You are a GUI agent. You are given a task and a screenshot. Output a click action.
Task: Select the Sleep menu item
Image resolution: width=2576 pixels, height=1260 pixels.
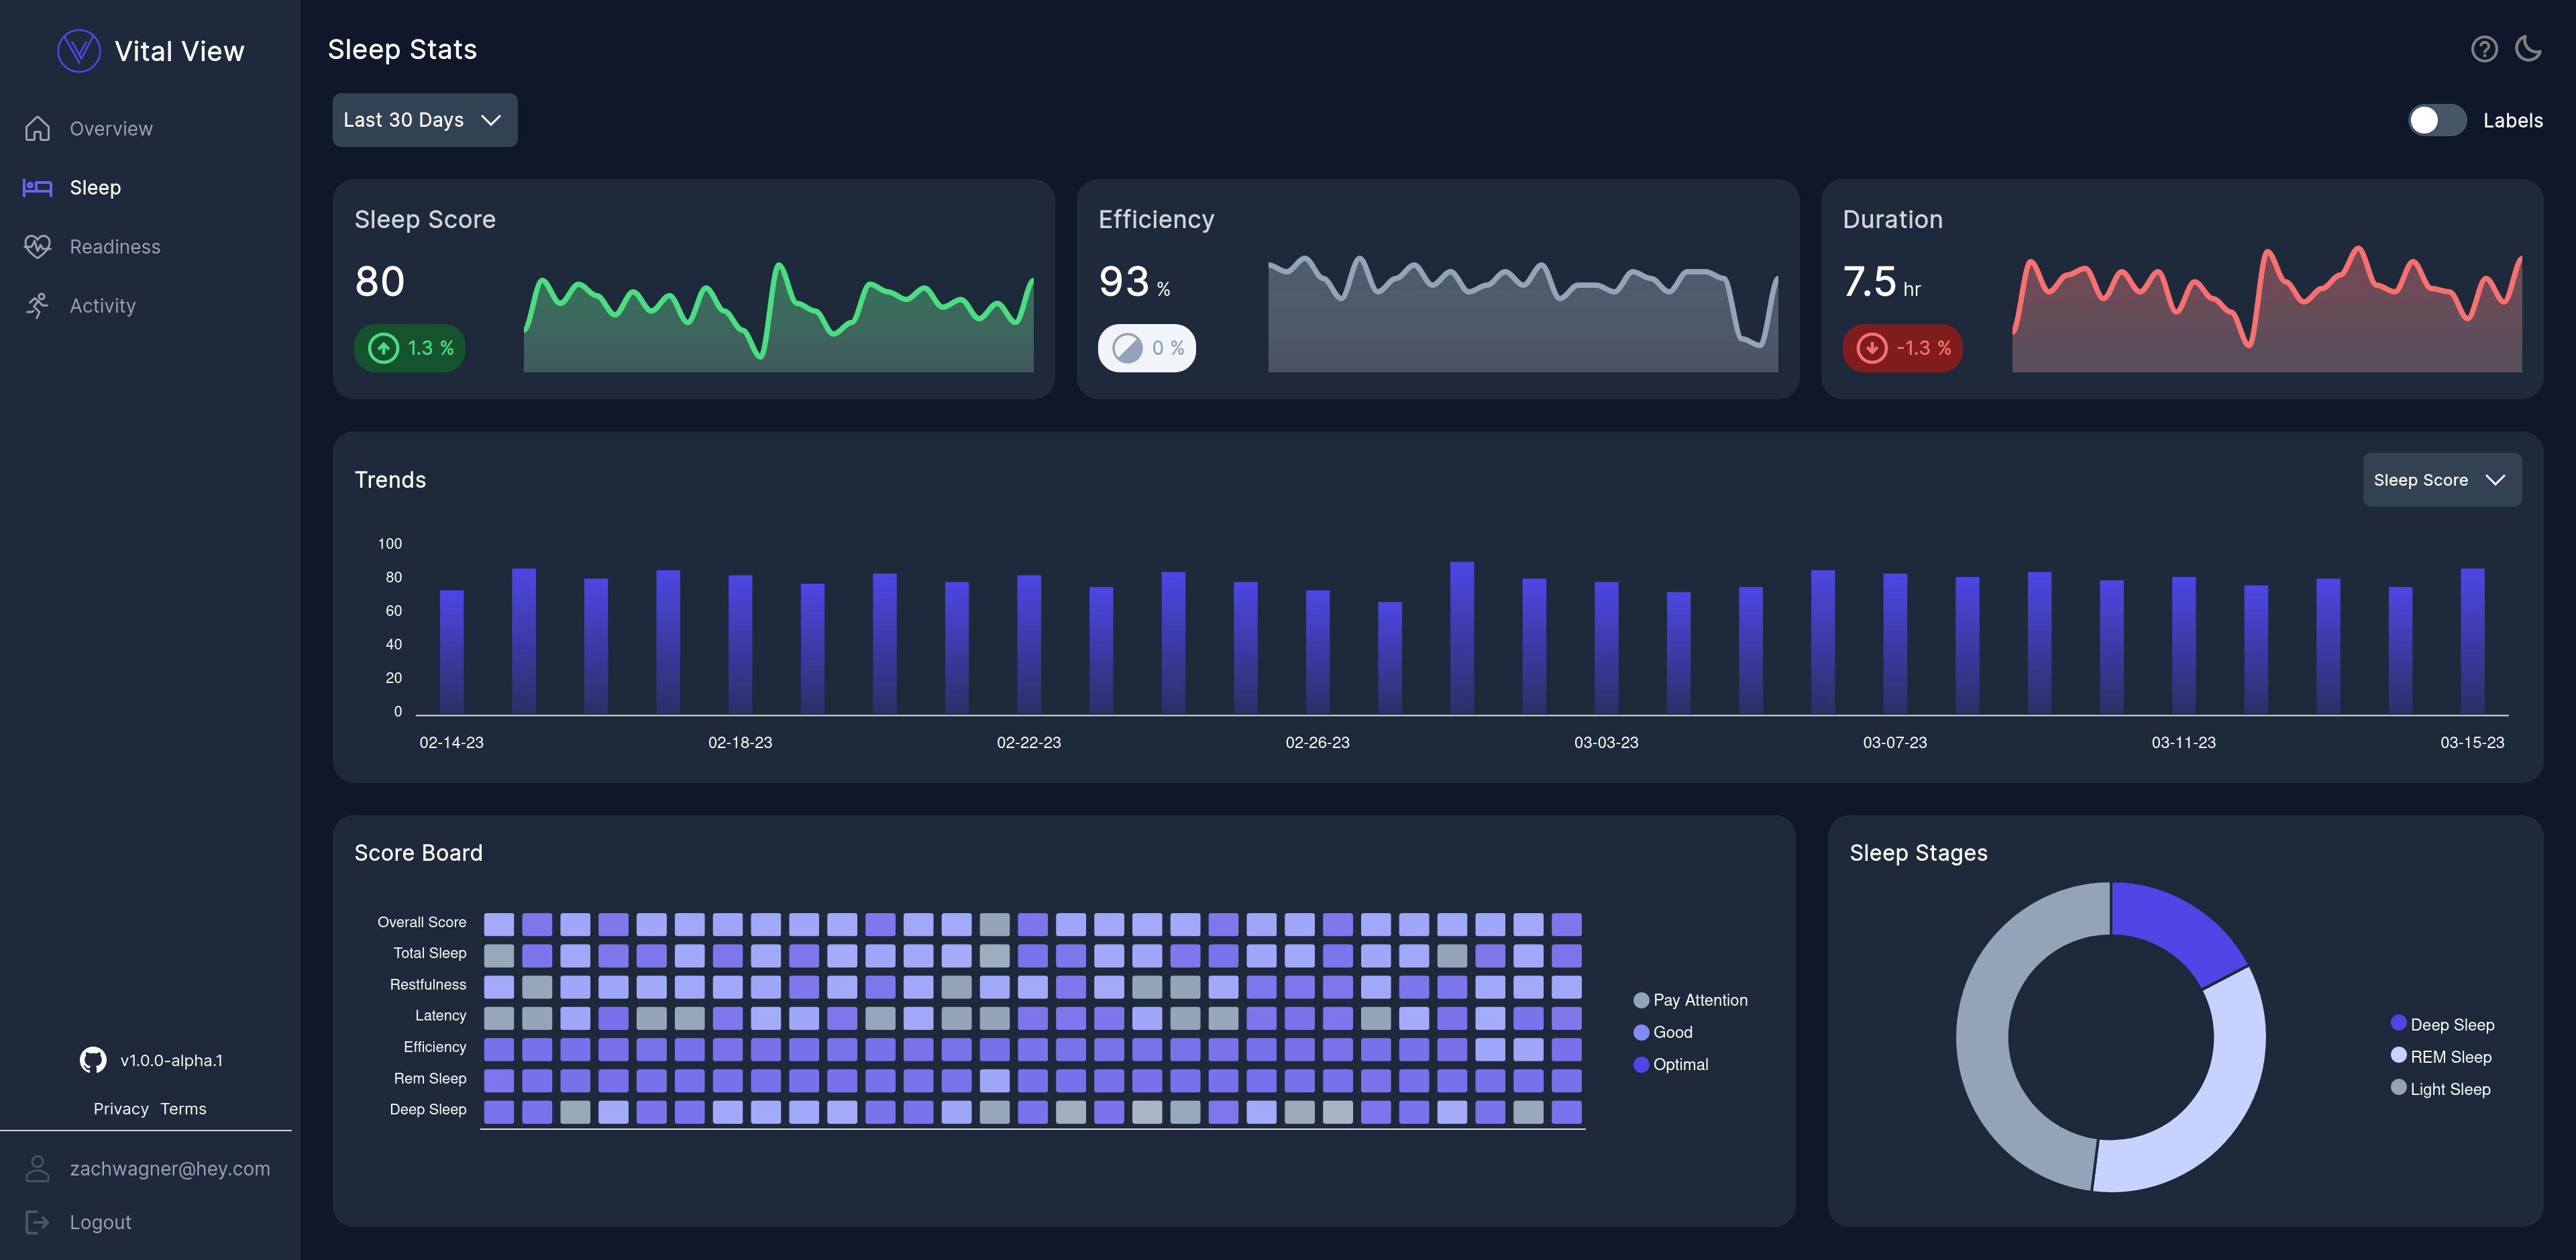pos(95,187)
